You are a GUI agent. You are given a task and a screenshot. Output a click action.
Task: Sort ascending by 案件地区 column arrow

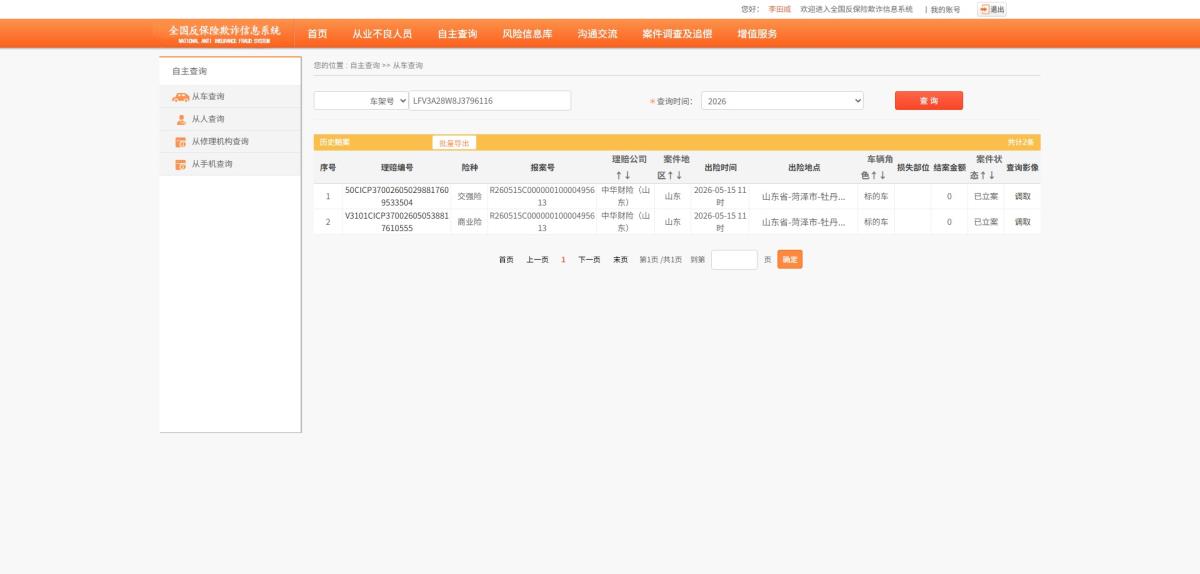click(669, 175)
